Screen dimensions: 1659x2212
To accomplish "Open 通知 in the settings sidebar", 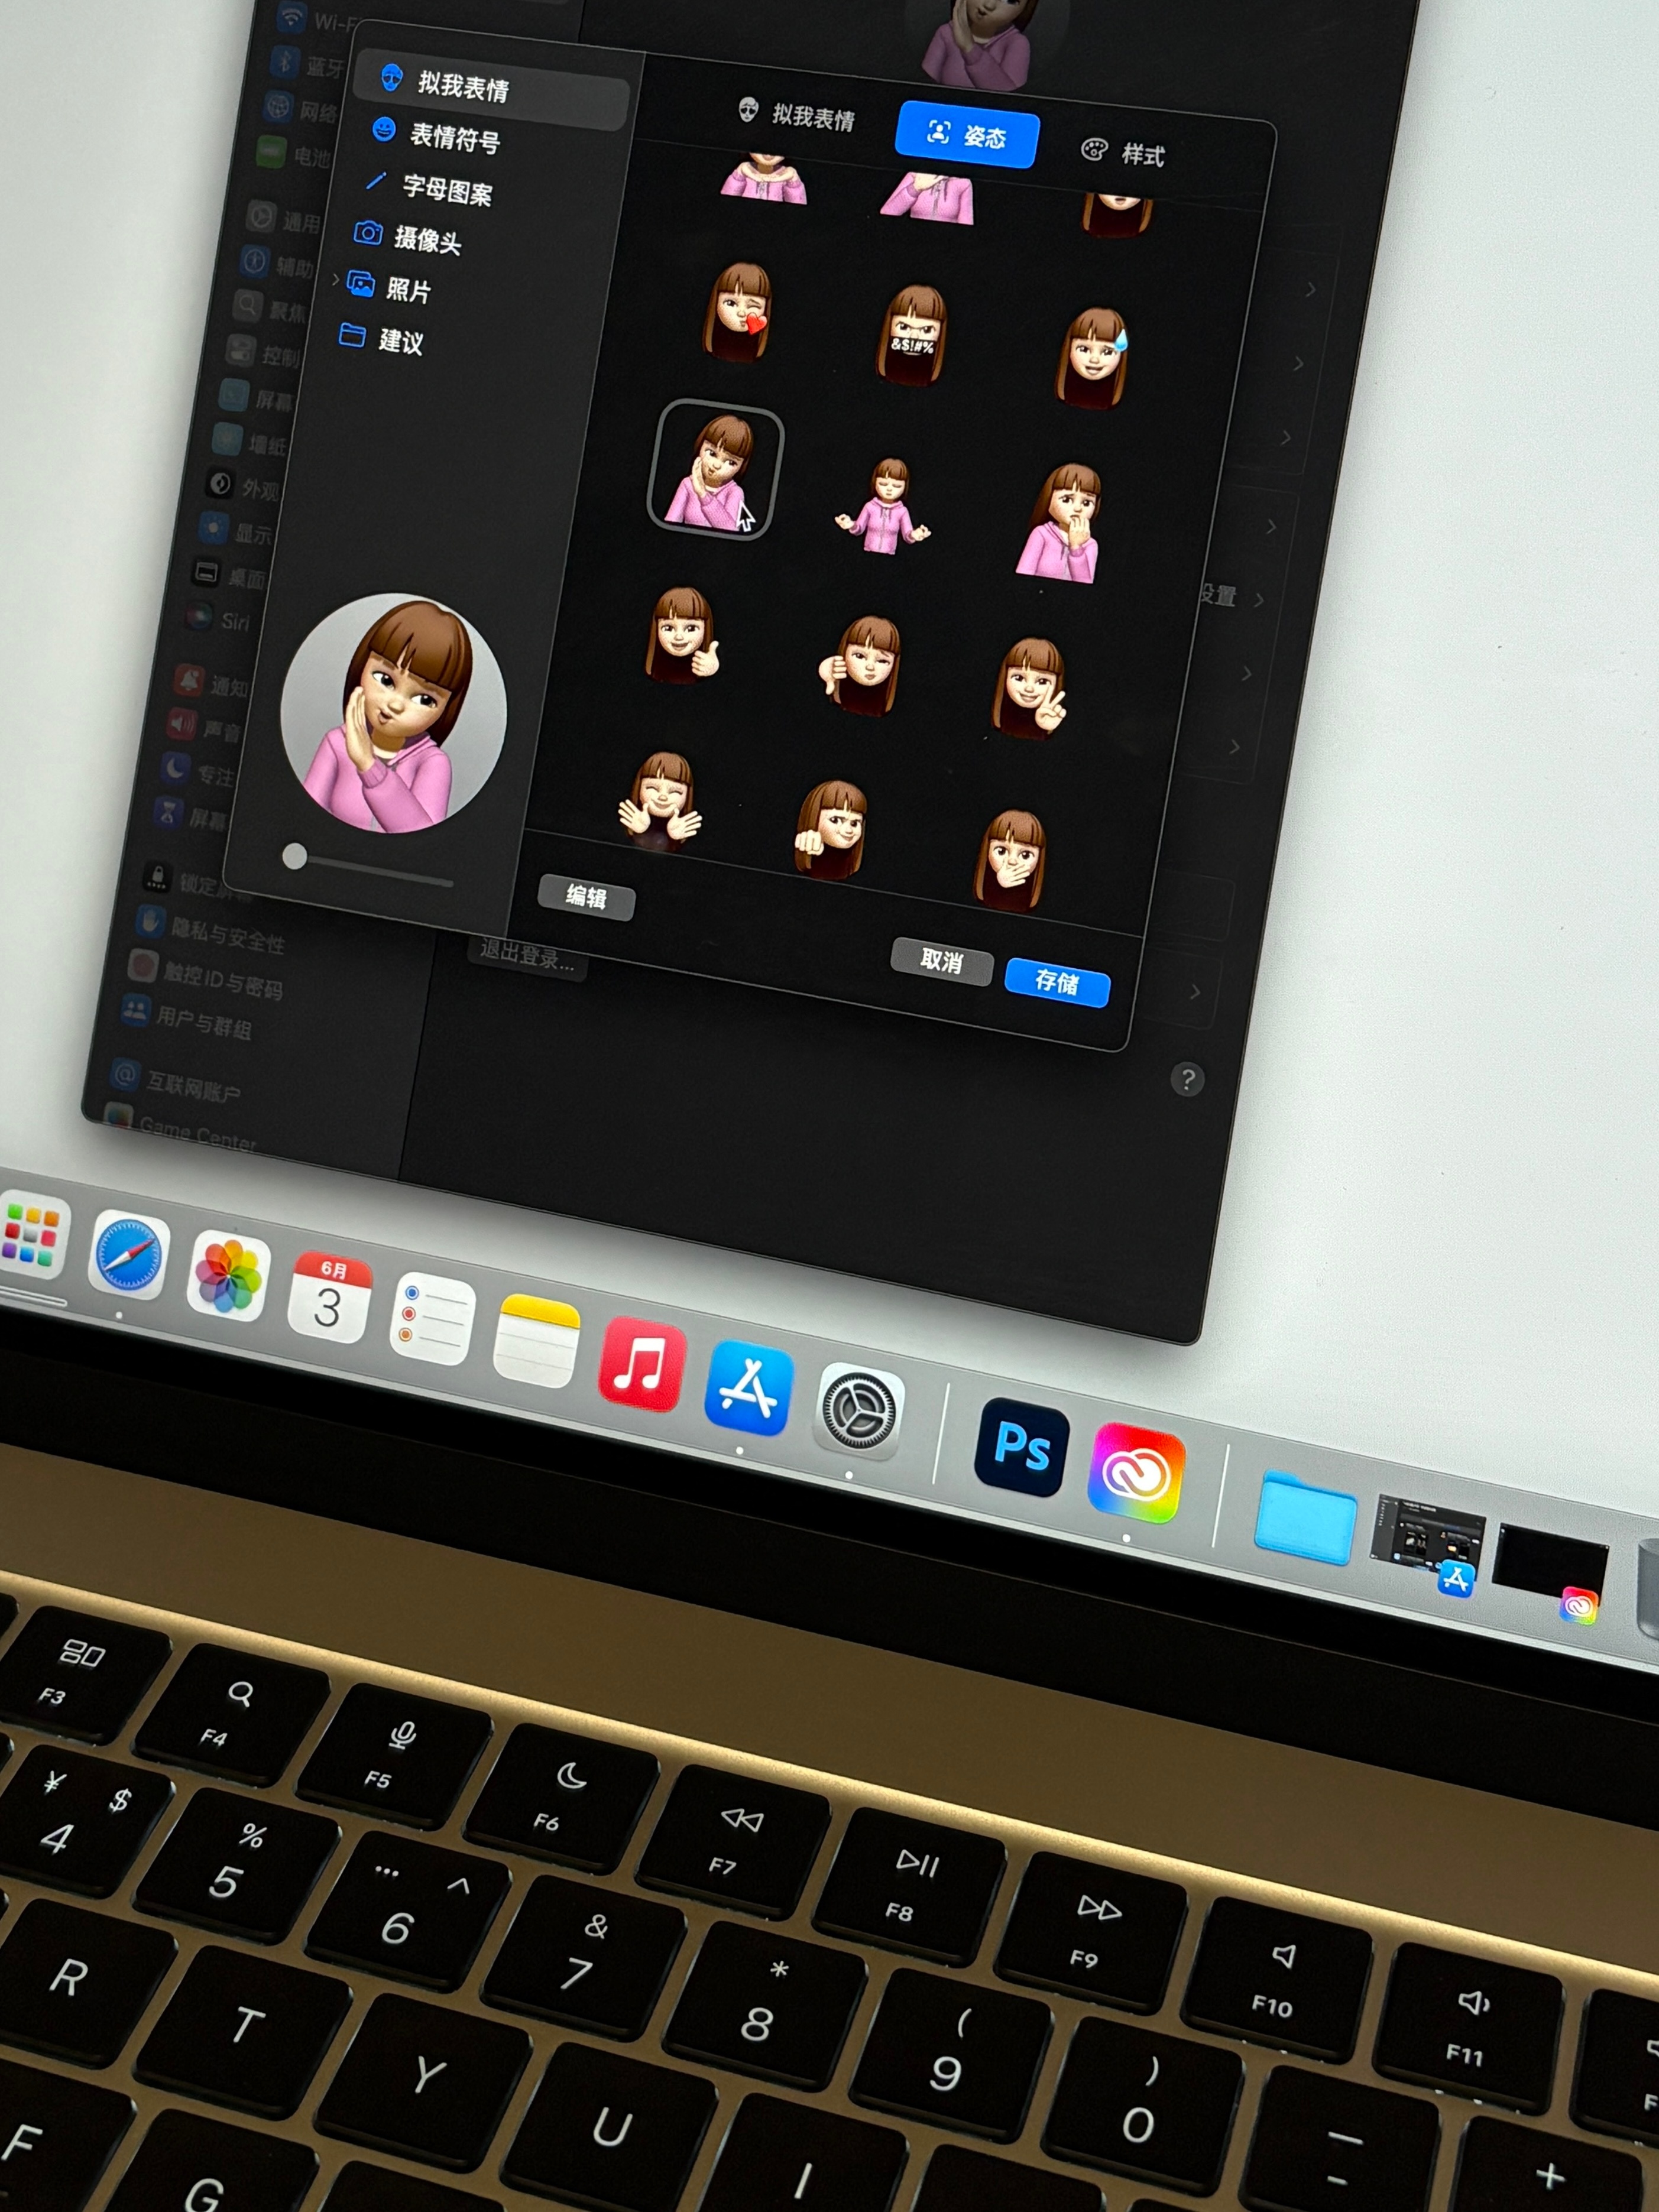I will (x=212, y=684).
